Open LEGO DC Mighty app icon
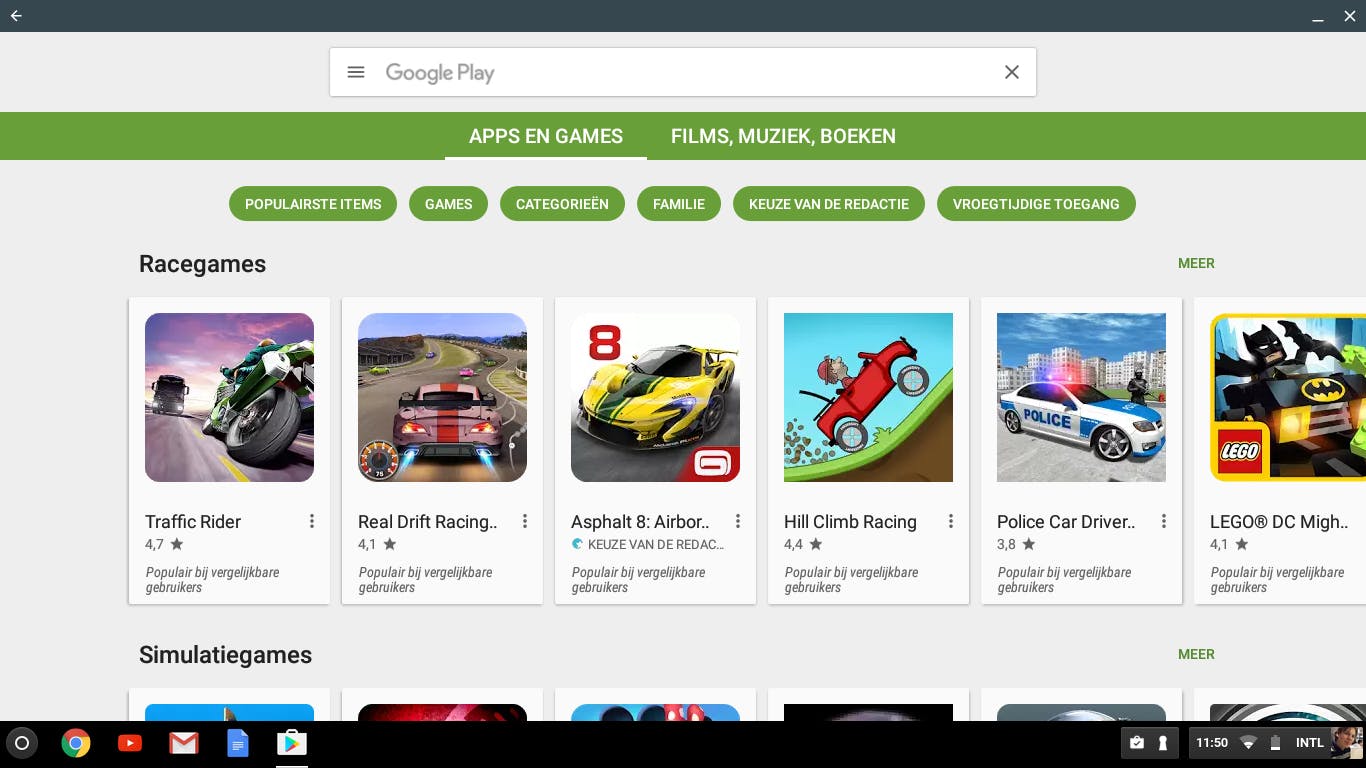This screenshot has width=1366, height=768. [1288, 397]
